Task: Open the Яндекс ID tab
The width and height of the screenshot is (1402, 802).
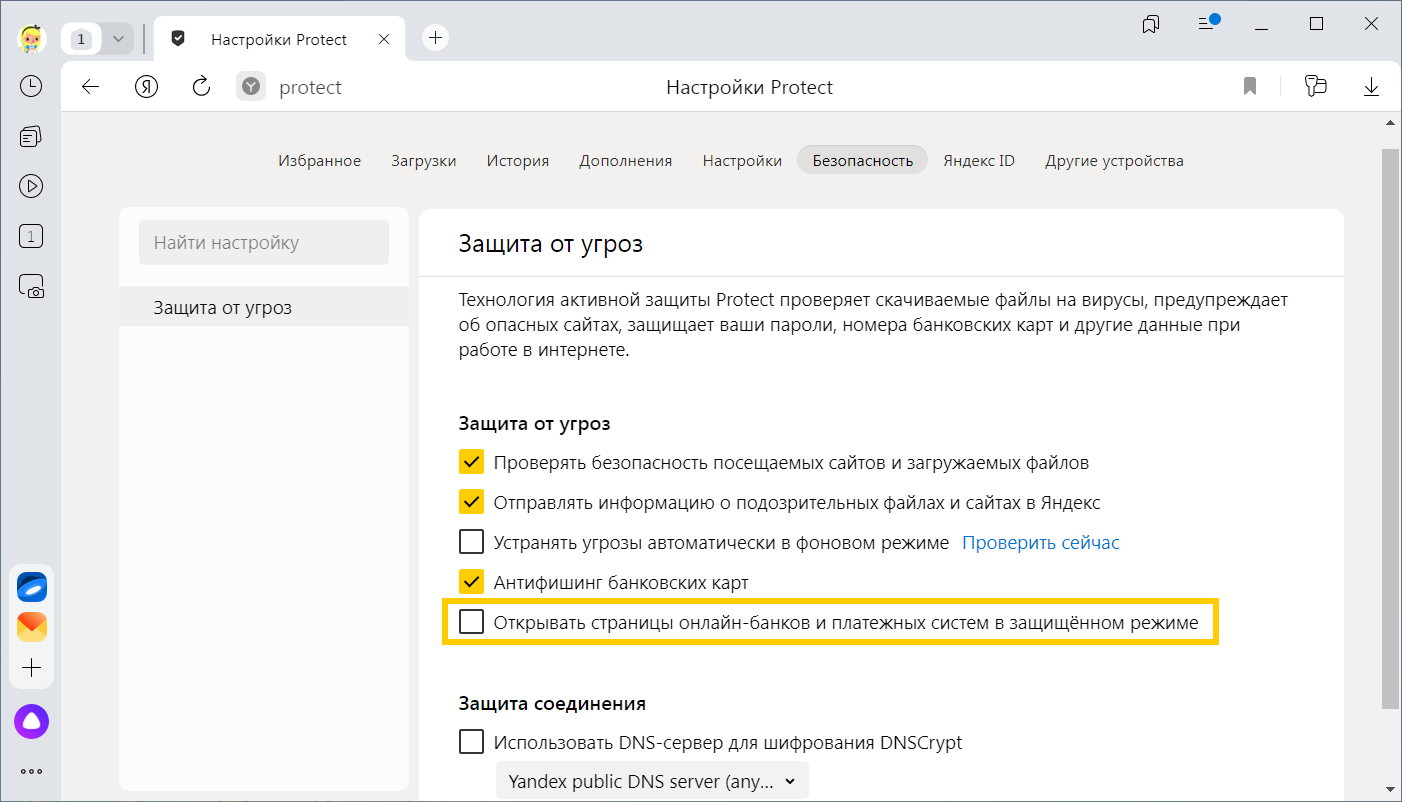Action: click(x=979, y=160)
